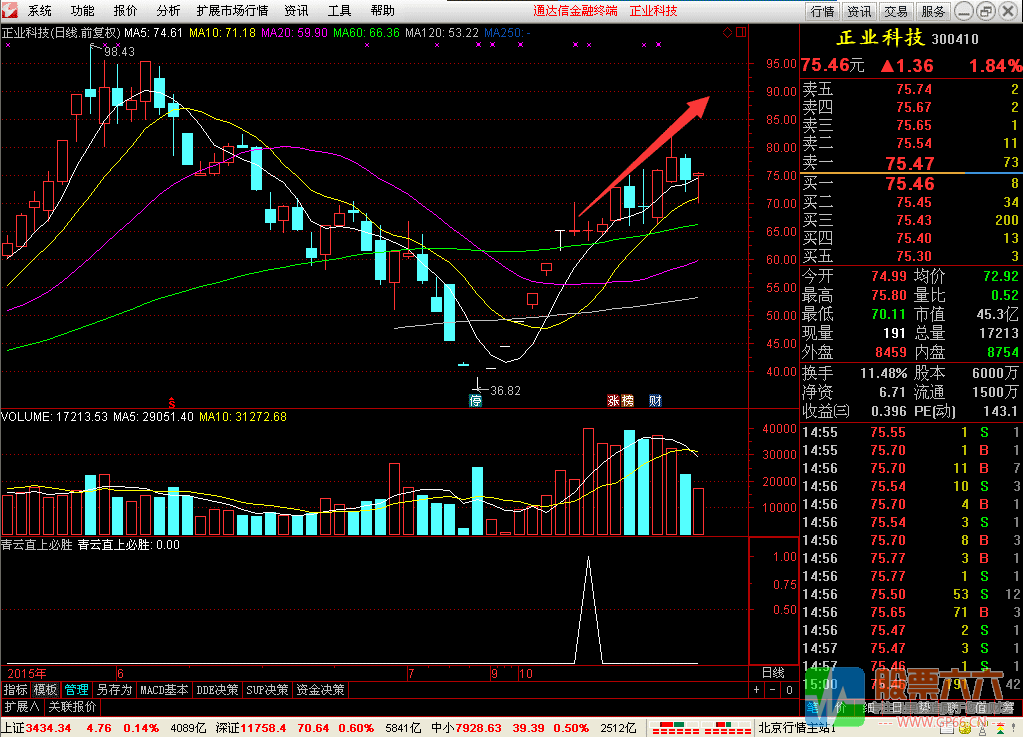Open the 功能 menu
Viewport: 1023px width, 737px height.
[x=82, y=10]
